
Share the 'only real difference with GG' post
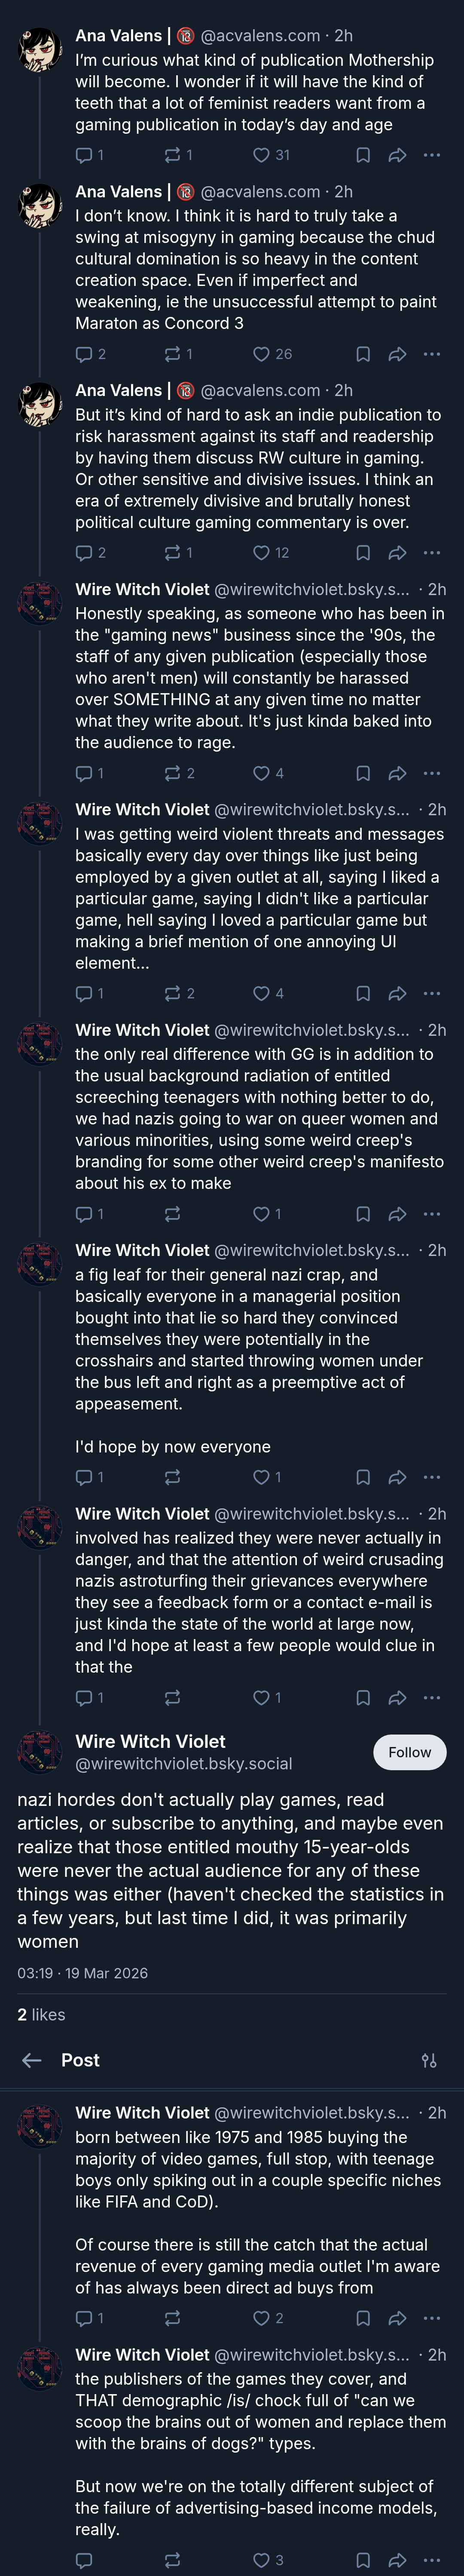[397, 1214]
